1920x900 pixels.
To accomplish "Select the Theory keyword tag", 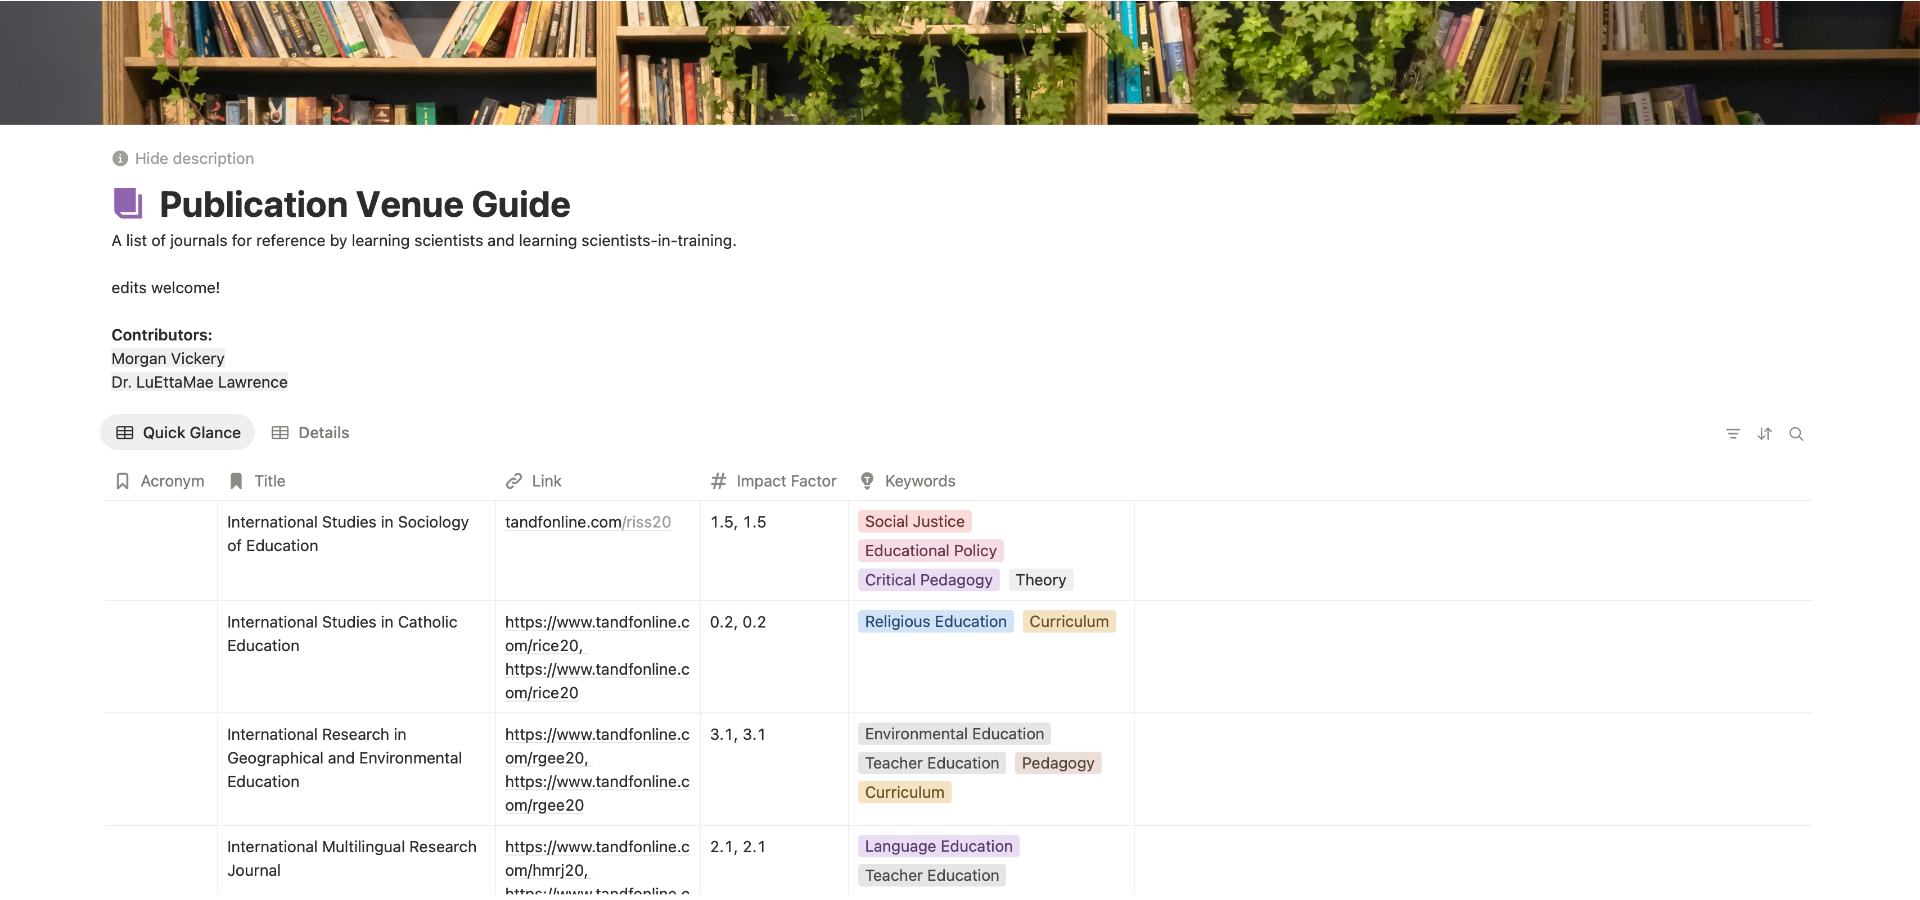I will pos(1041,579).
